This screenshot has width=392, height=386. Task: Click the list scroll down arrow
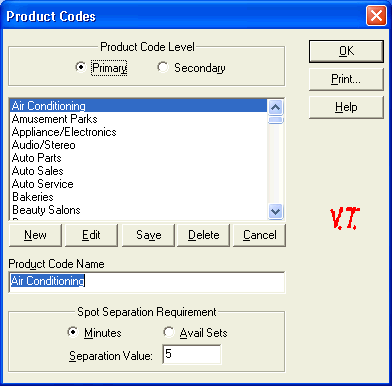pyautogui.click(x=276, y=211)
